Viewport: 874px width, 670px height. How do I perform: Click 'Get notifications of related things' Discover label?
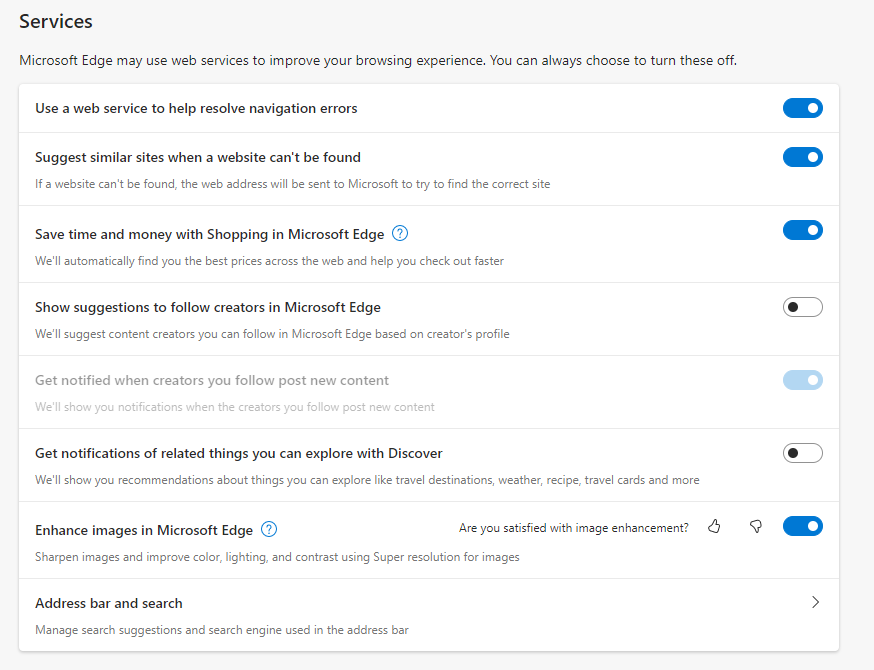pos(239,453)
